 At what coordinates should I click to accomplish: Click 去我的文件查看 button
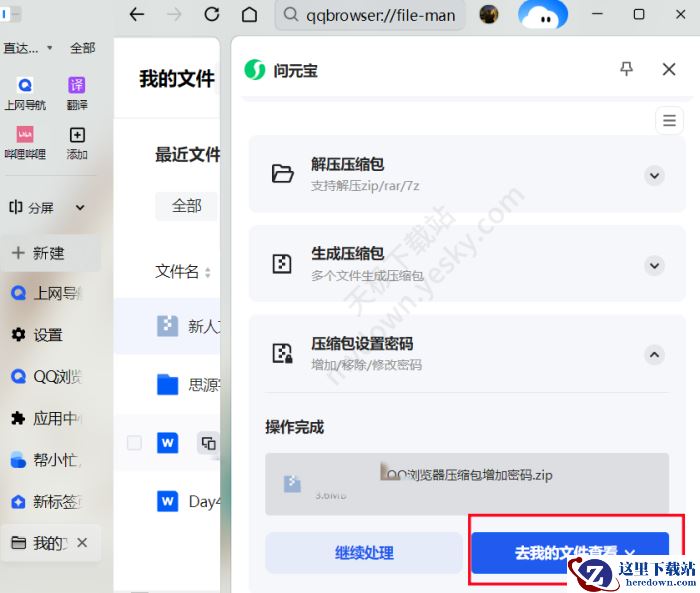click(x=570, y=553)
